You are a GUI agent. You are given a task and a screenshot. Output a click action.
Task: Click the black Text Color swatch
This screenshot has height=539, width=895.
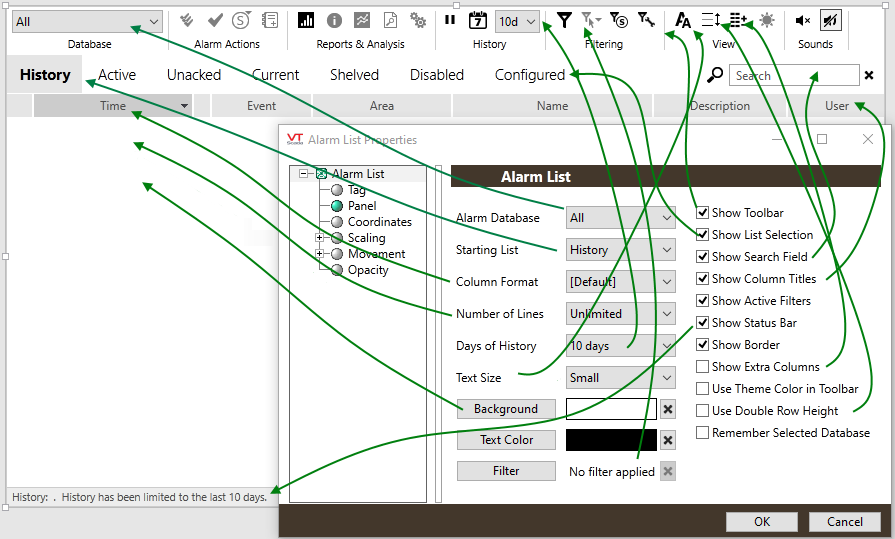tap(611, 440)
